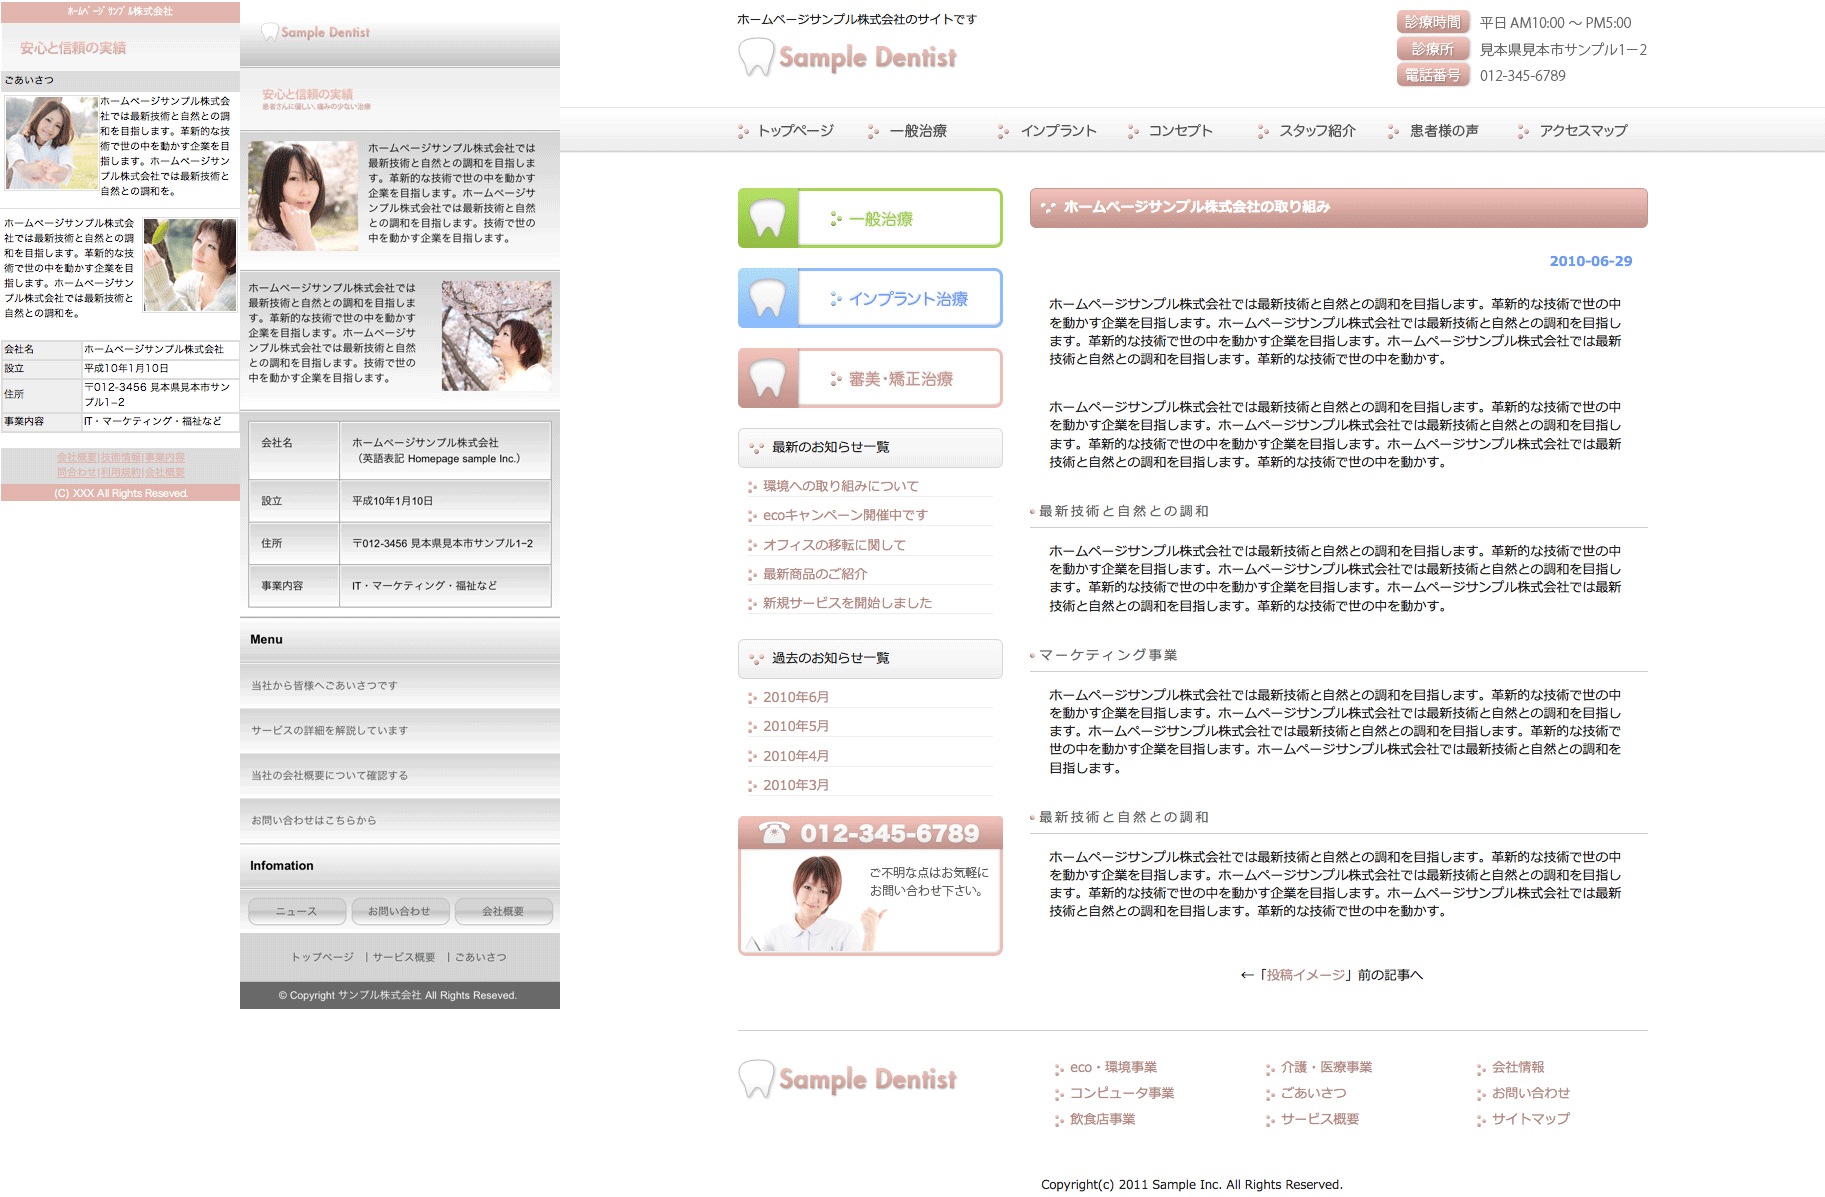
Task: Open the サイトマップ footer link
Action: (1530, 1119)
